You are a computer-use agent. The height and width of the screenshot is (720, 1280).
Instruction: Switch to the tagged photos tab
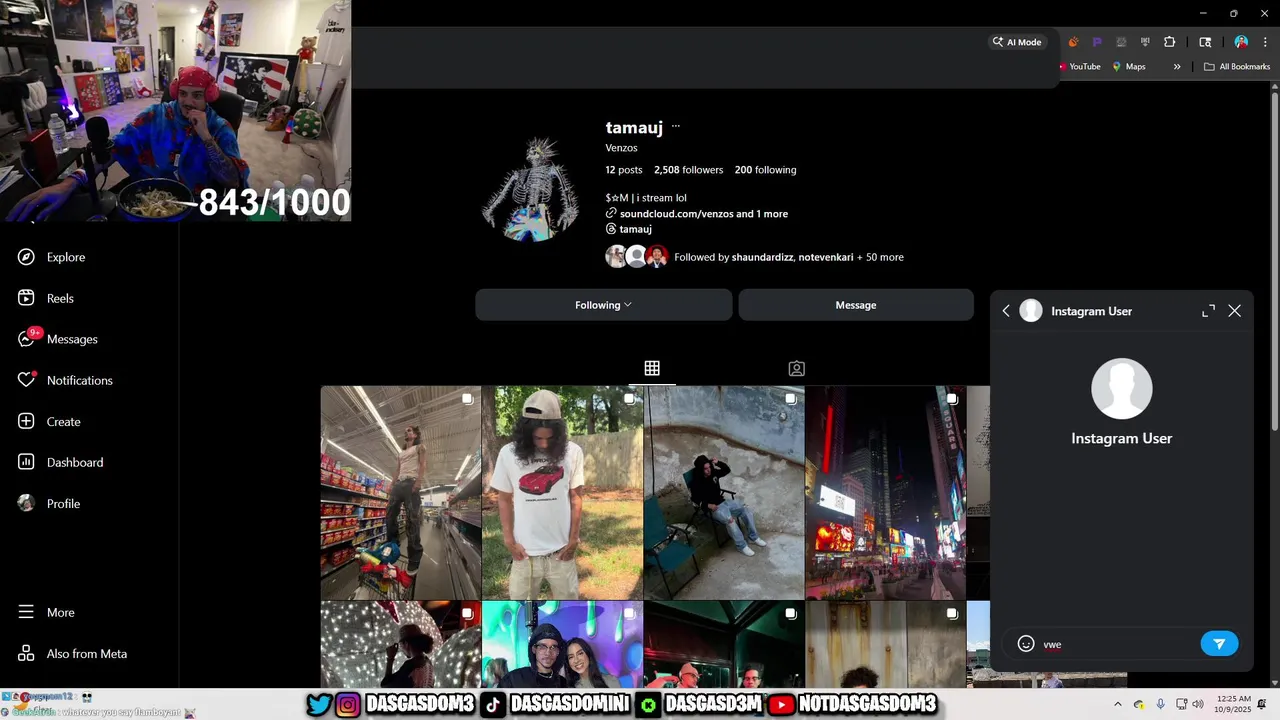tap(796, 368)
